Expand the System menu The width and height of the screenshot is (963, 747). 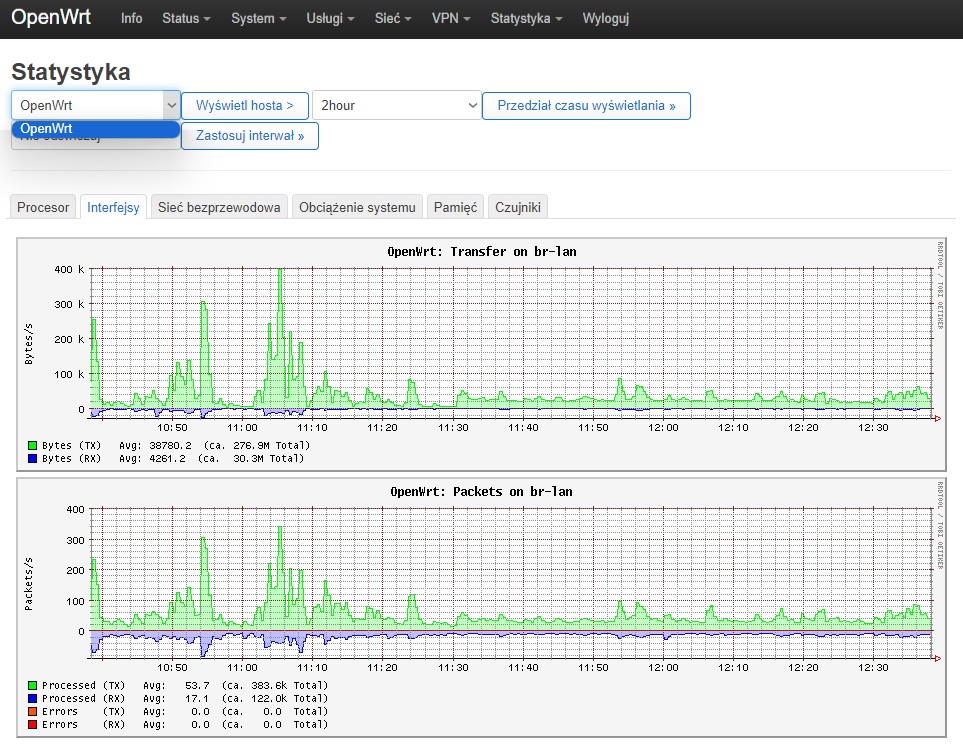click(x=259, y=18)
